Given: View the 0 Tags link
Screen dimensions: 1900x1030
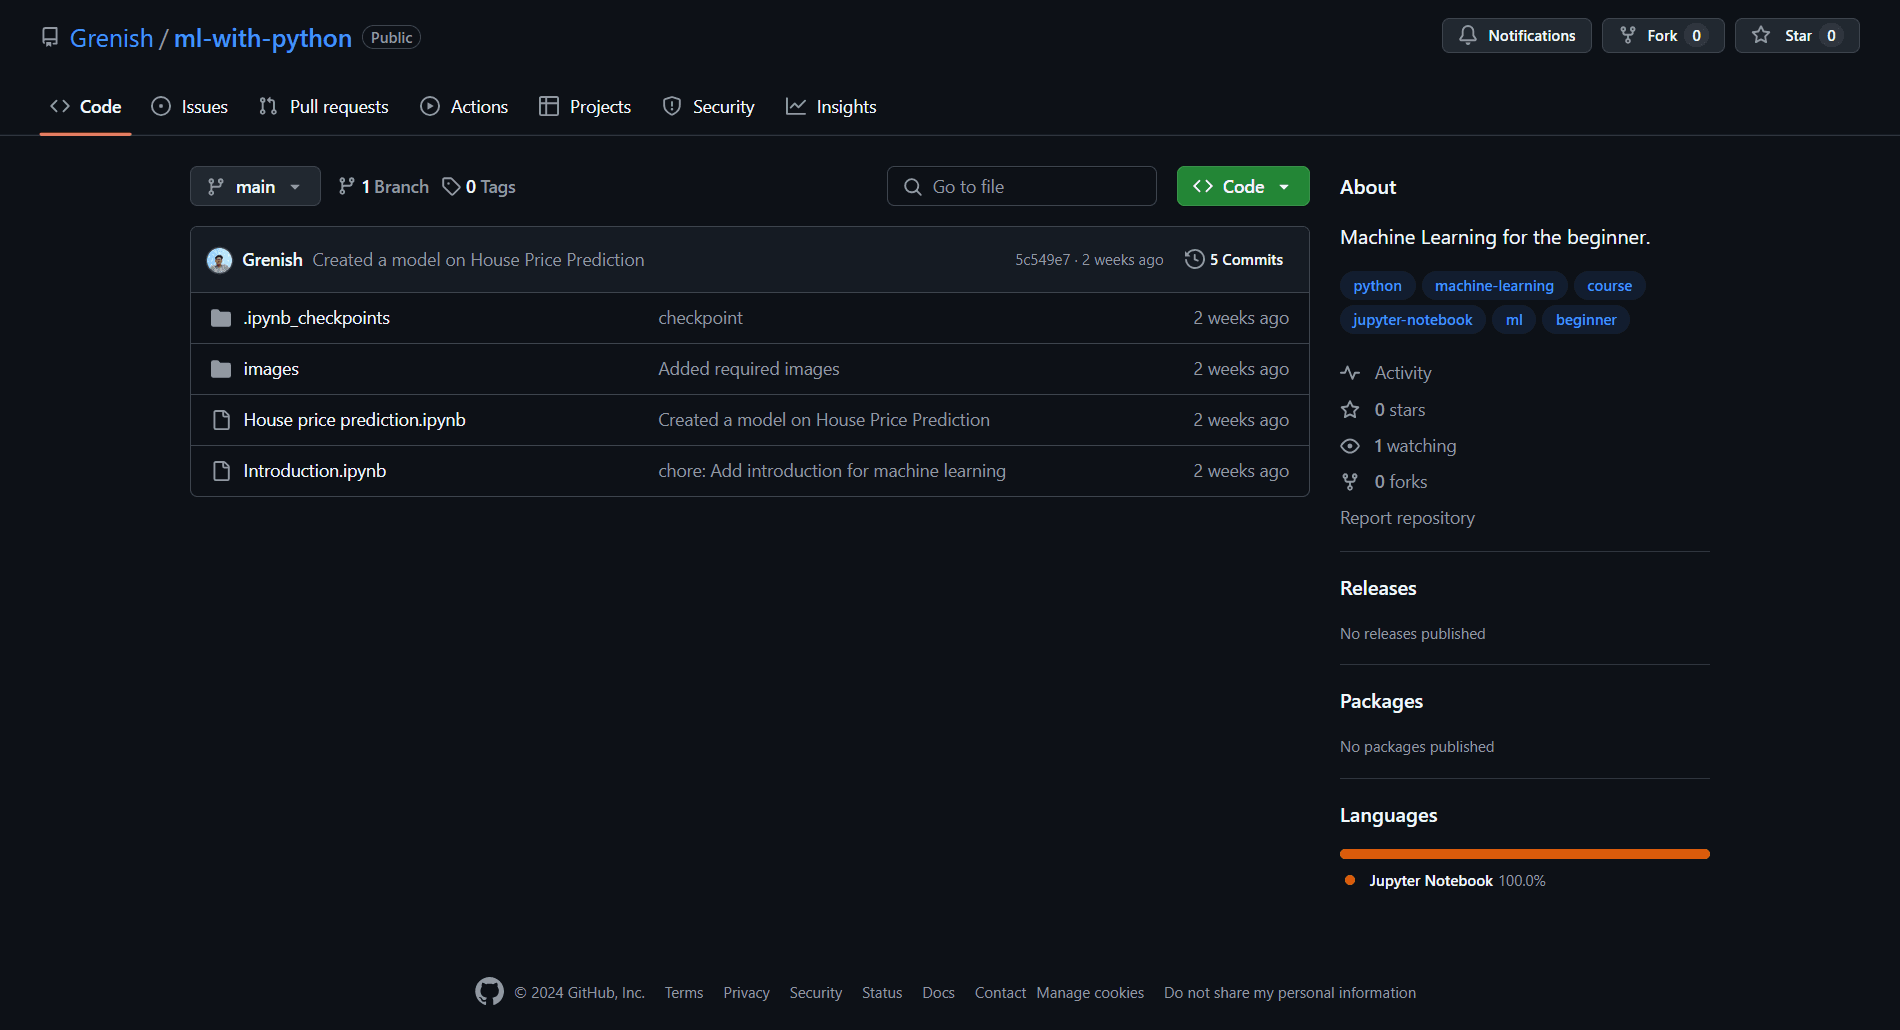Looking at the screenshot, I should click(x=479, y=187).
